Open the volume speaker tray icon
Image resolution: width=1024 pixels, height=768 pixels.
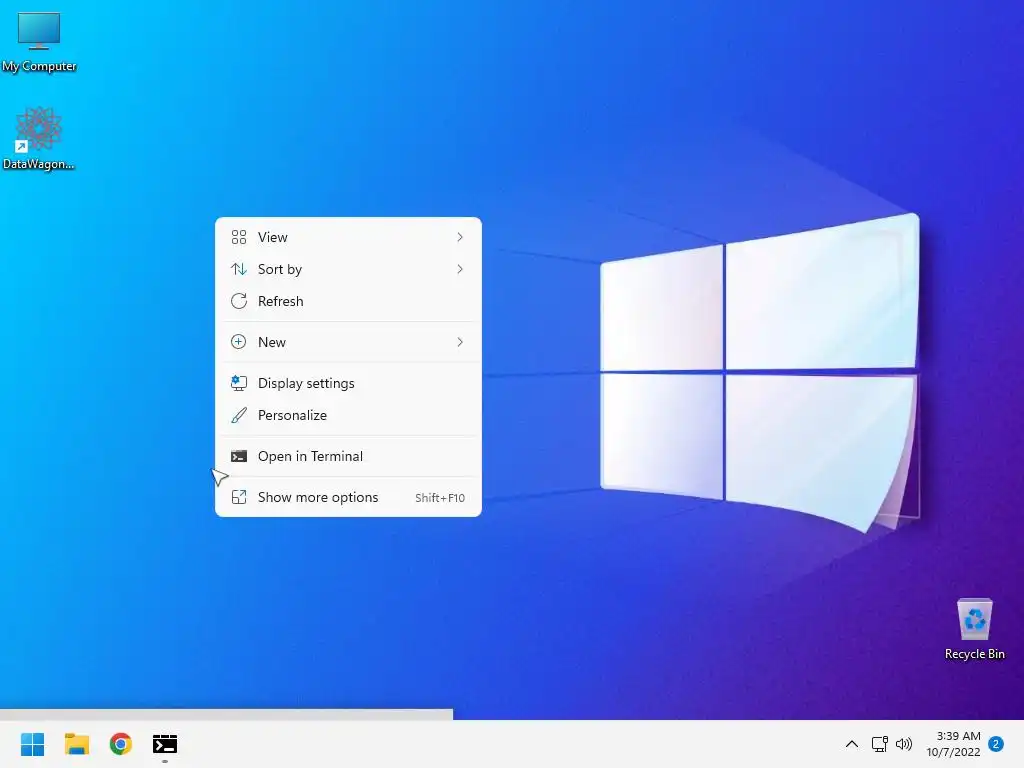904,744
